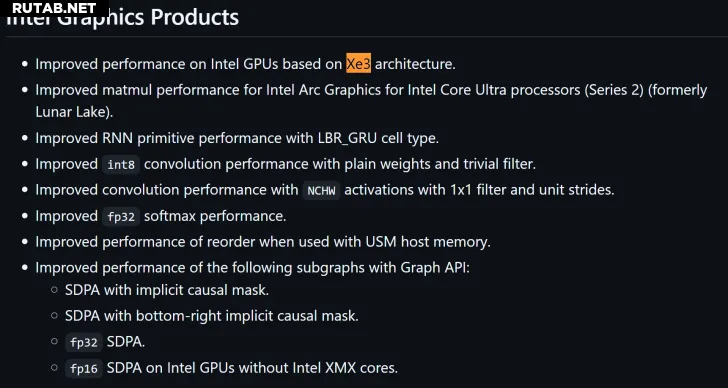This screenshot has height=388, width=728.
Task: Click the LBR_GRU cell type text
Action: [x=378, y=138]
